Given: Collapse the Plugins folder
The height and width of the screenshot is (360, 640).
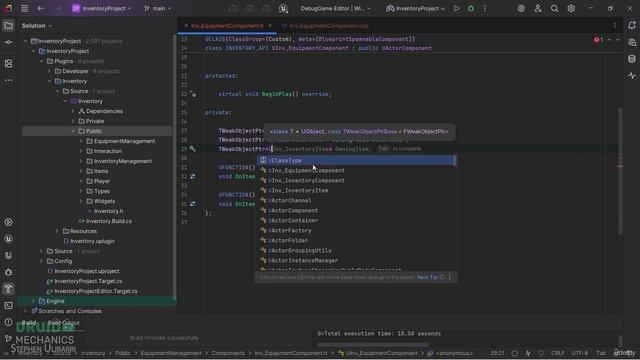Looking at the screenshot, I should [42, 61].
